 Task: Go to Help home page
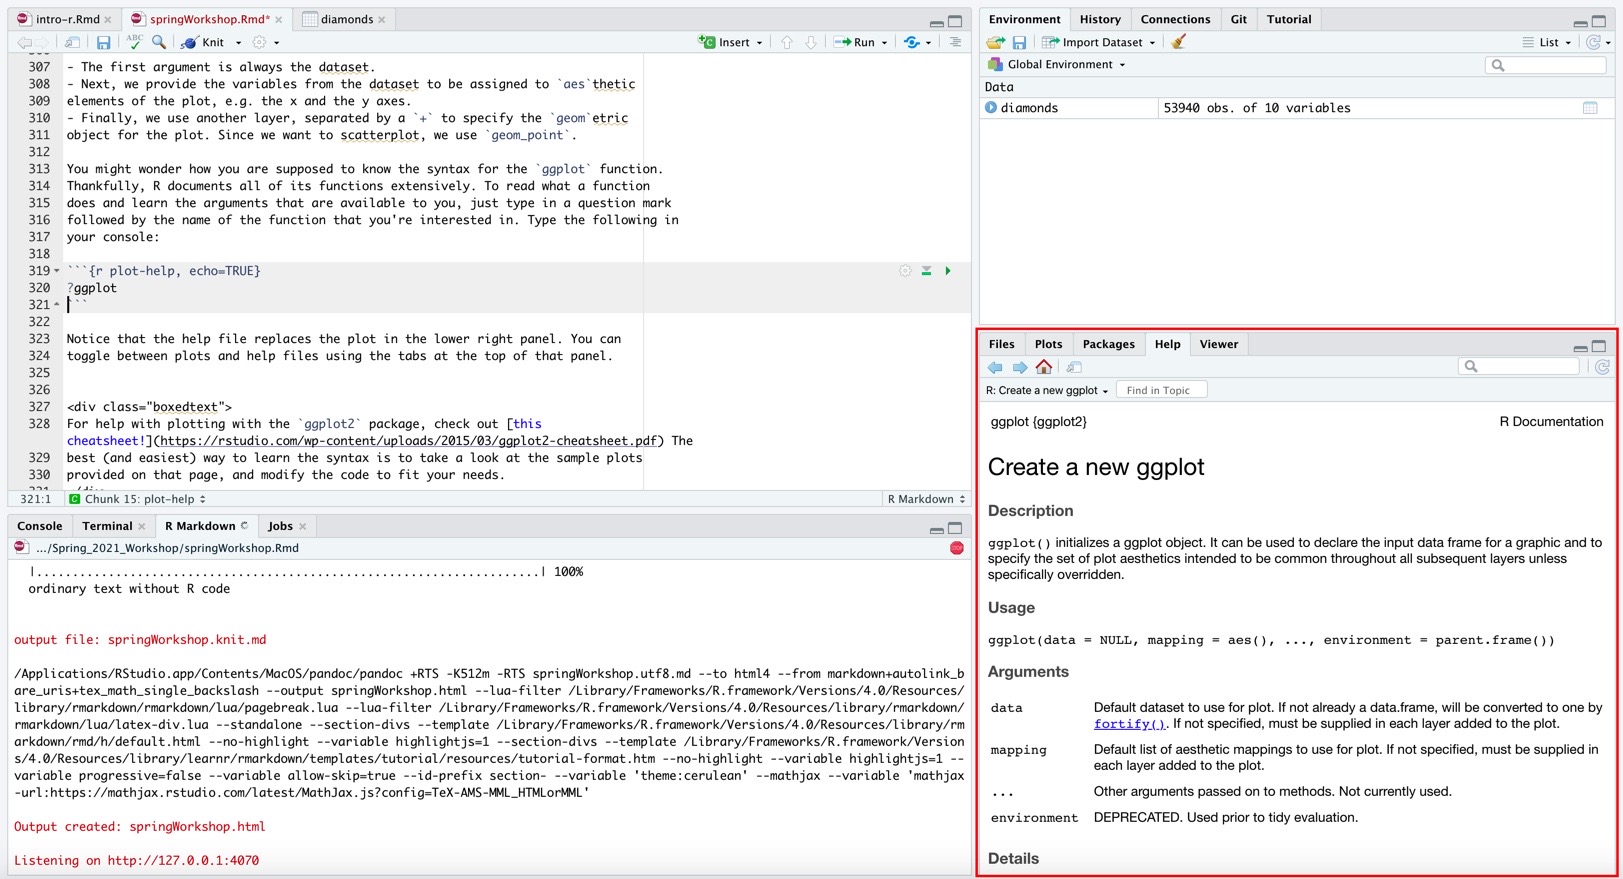[1044, 367]
